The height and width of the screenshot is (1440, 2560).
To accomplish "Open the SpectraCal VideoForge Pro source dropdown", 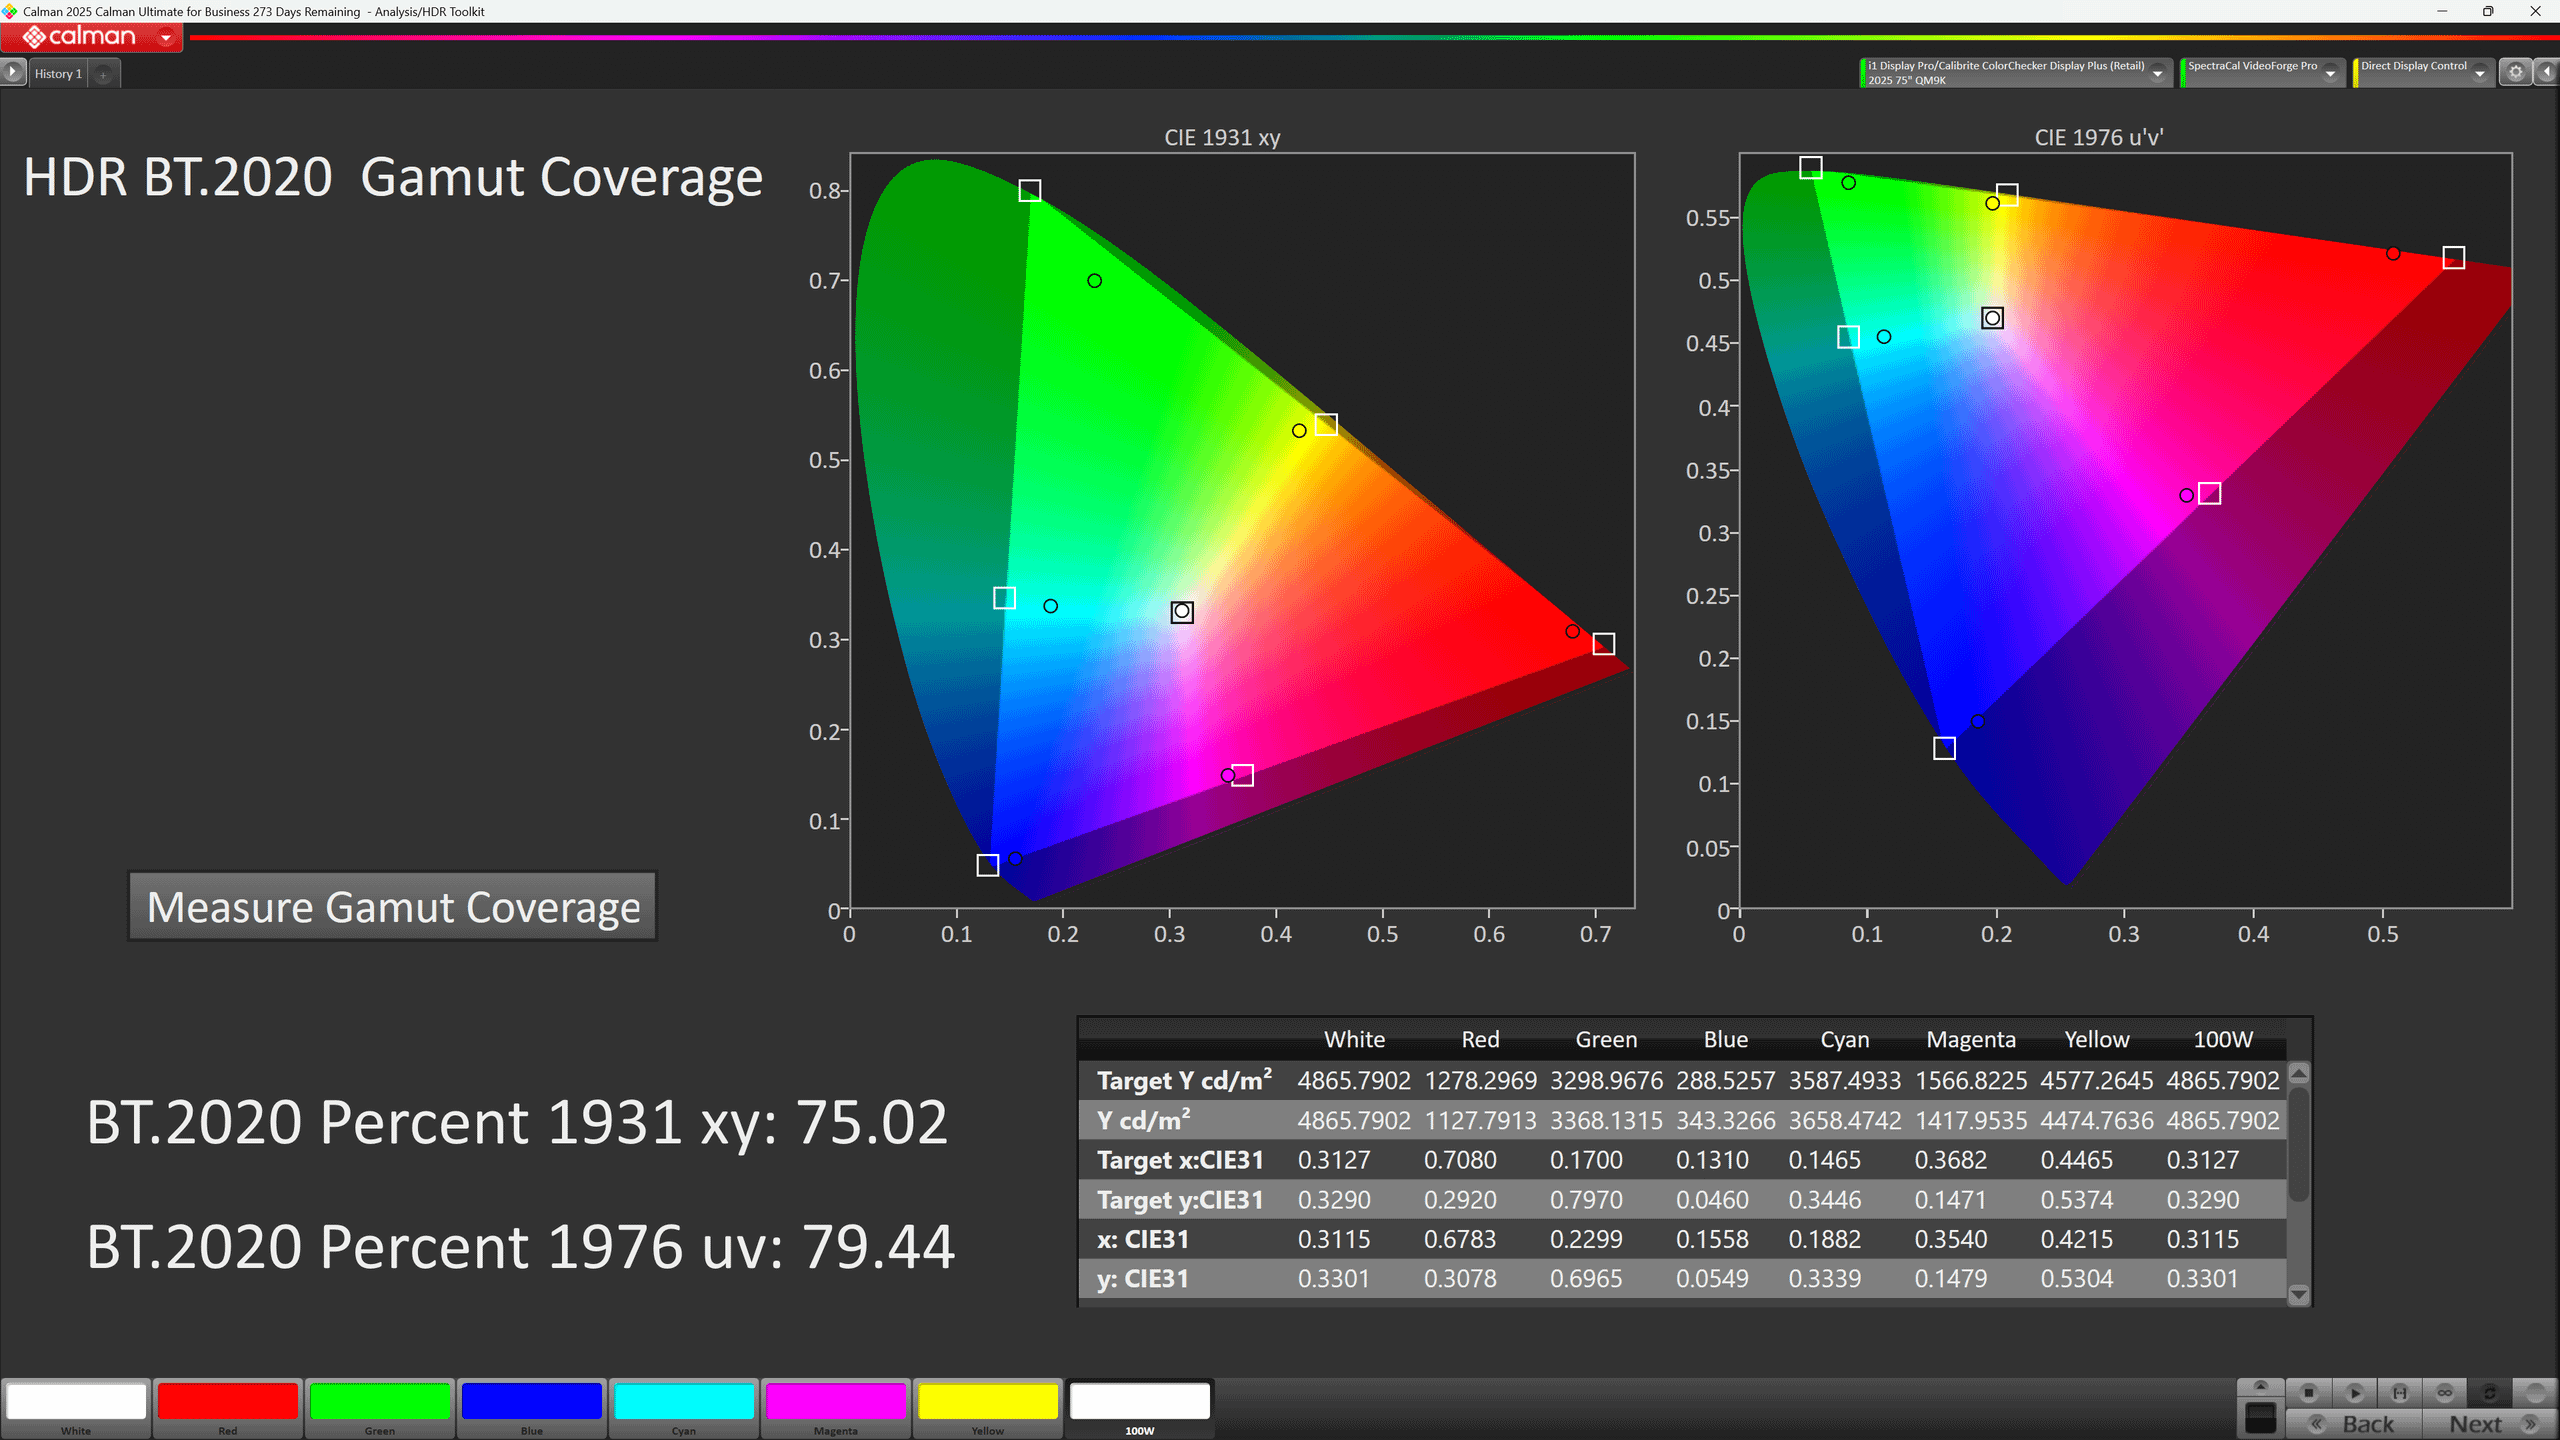I will [2330, 73].
